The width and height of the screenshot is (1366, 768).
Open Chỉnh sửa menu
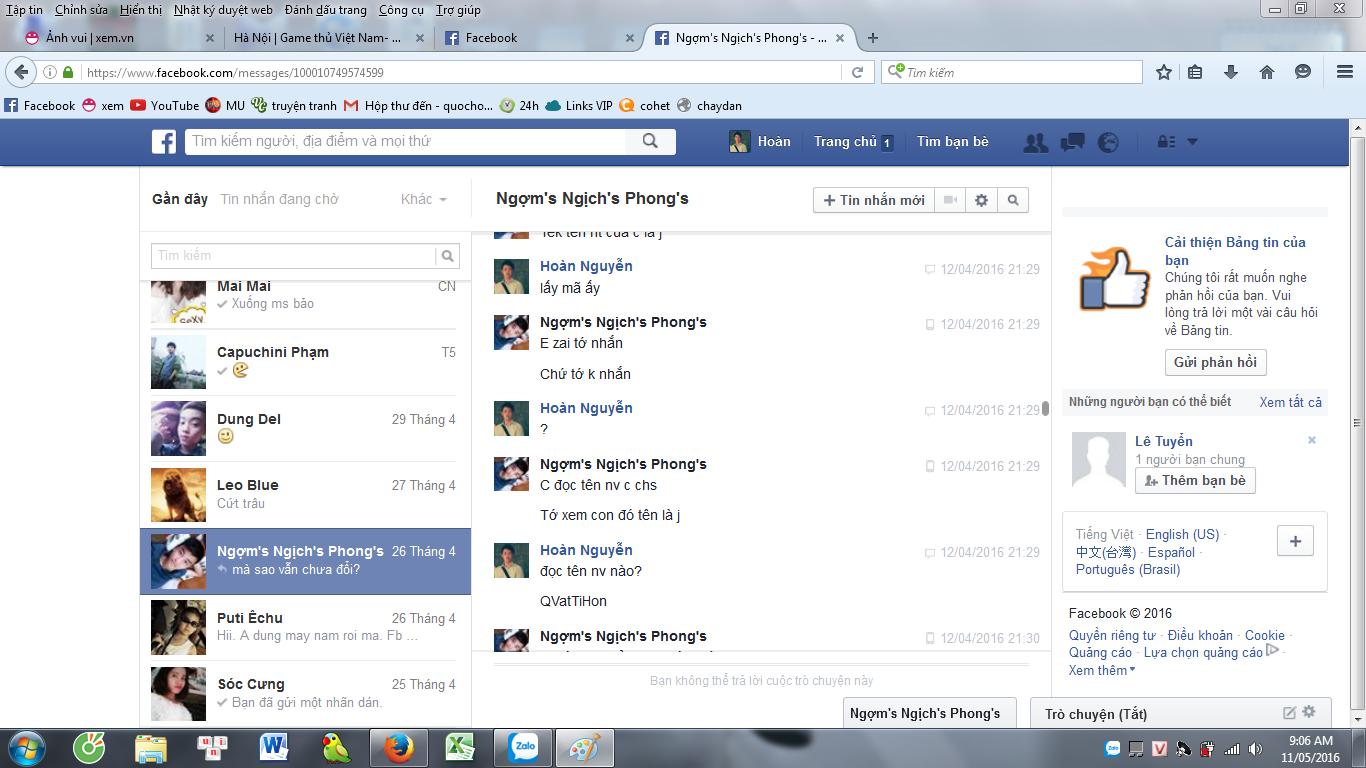81,10
